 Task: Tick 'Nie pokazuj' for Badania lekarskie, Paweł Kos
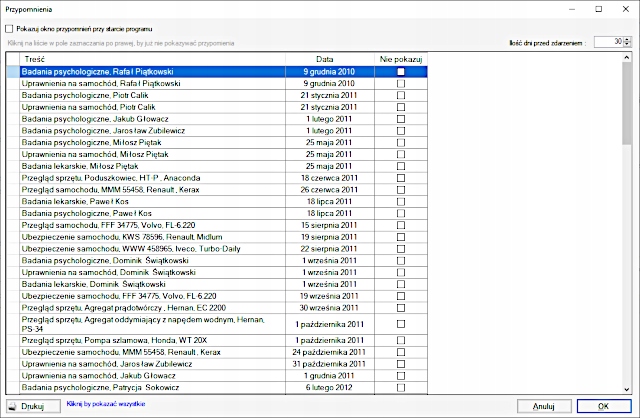point(401,202)
